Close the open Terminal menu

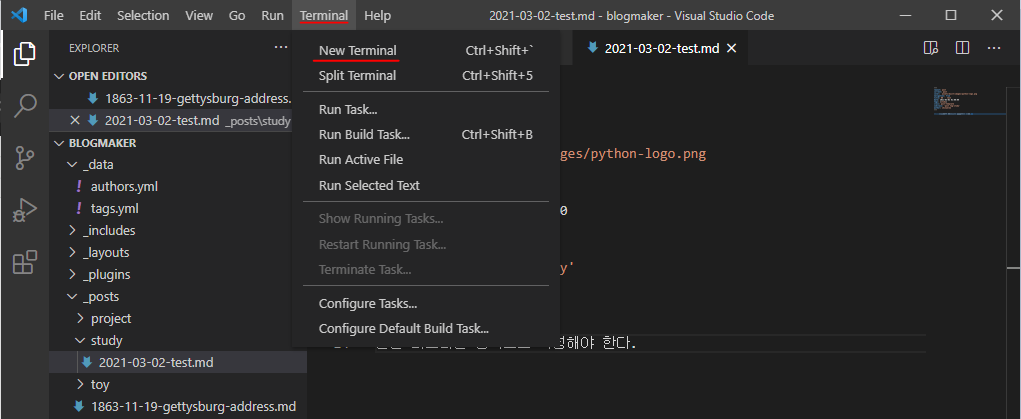click(324, 15)
